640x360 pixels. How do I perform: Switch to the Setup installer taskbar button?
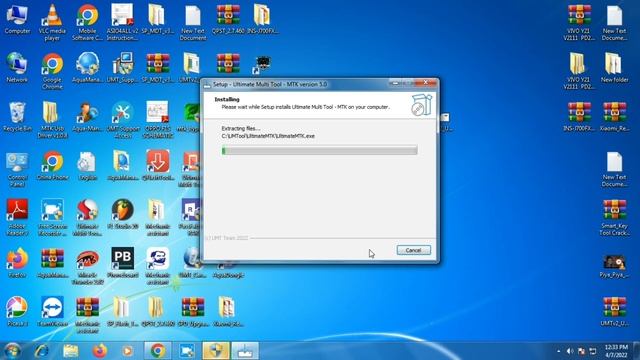(x=245, y=351)
